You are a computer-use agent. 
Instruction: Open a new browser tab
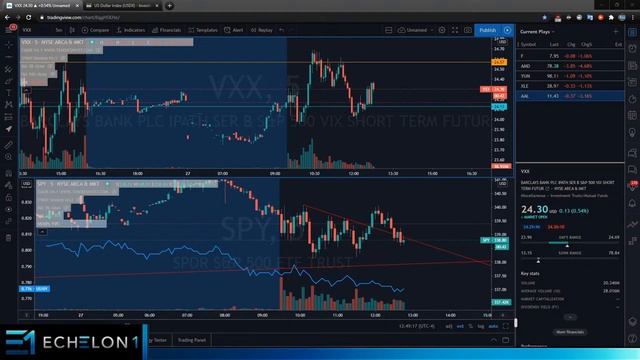click(169, 6)
